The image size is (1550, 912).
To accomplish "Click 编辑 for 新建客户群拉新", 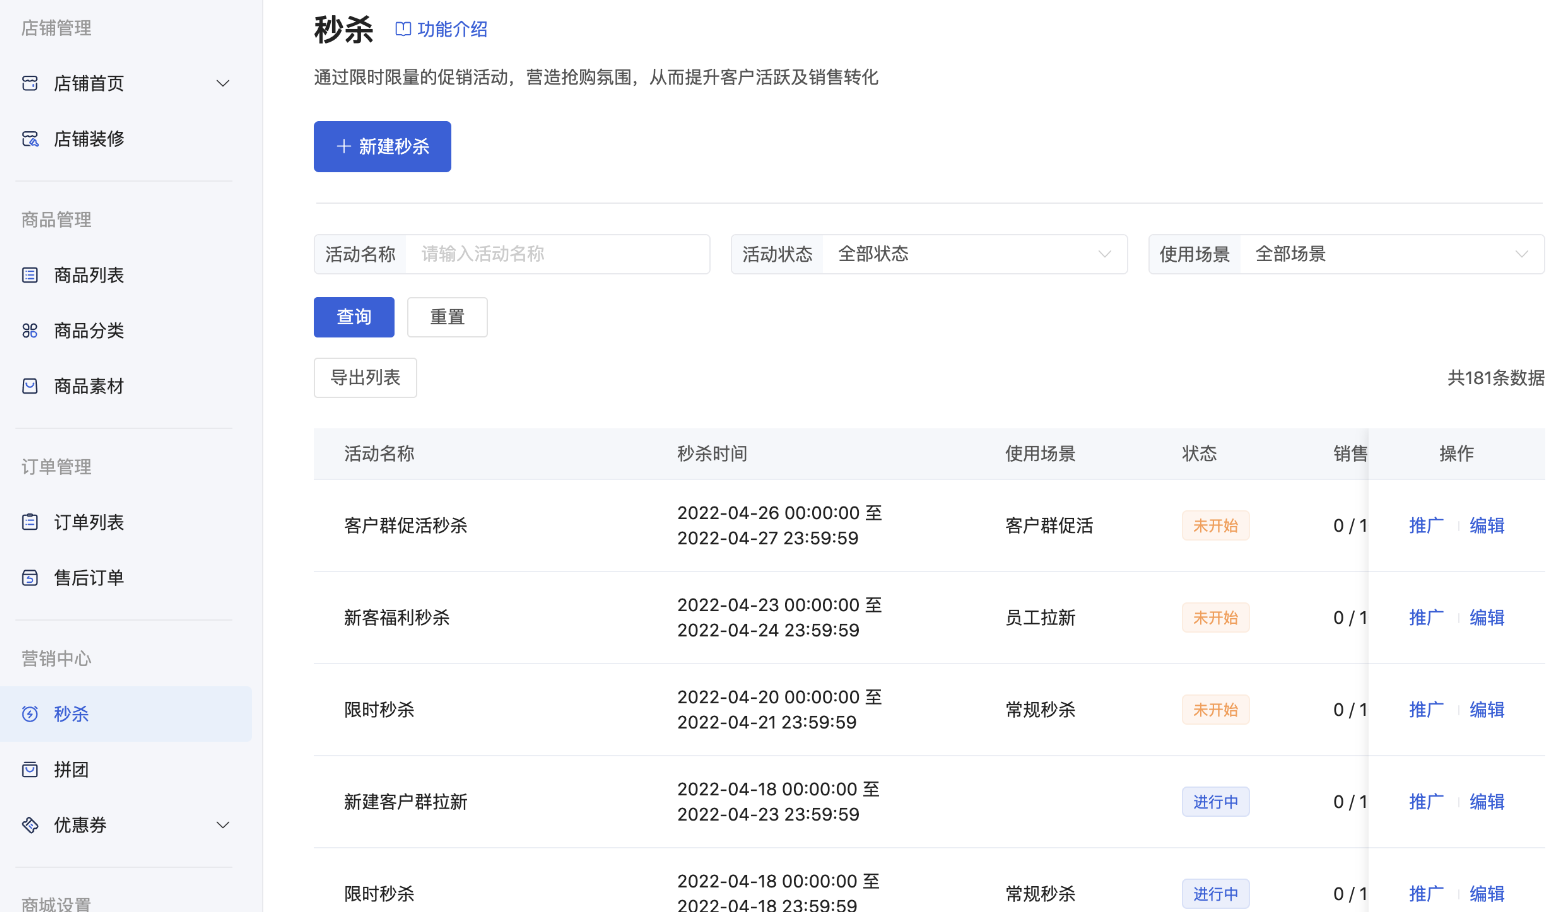I will (1487, 802).
